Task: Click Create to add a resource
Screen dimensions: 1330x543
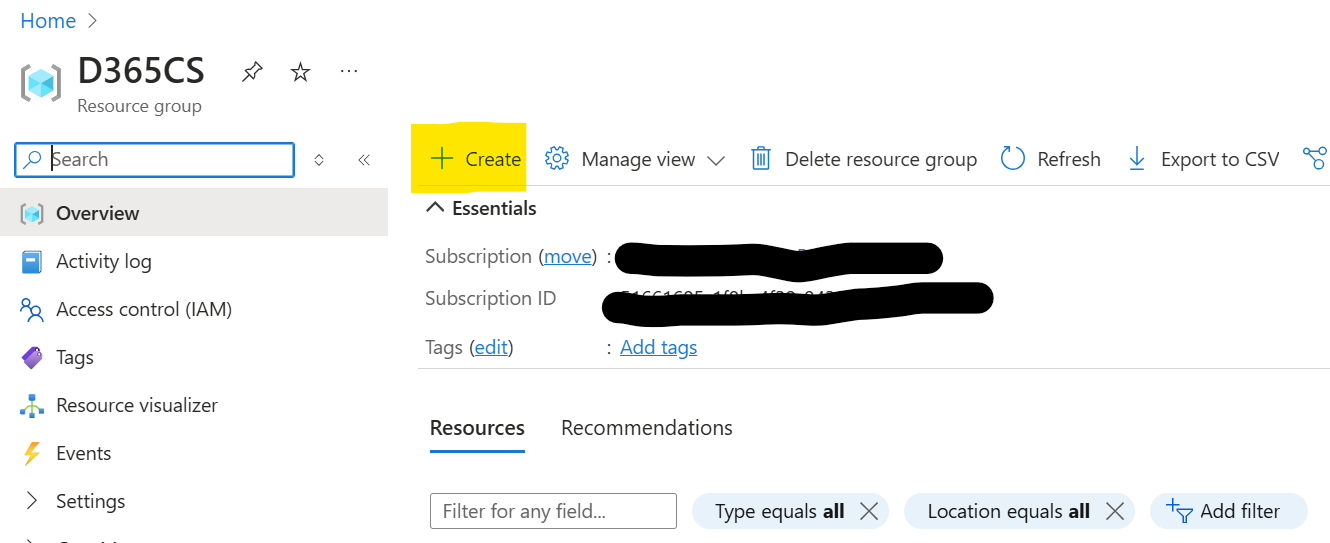Action: pyautogui.click(x=475, y=159)
